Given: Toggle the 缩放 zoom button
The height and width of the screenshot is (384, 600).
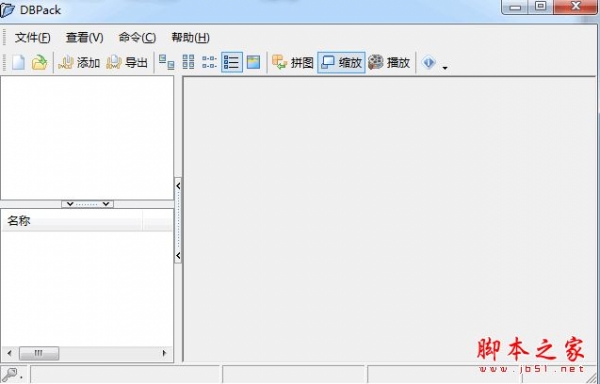Looking at the screenshot, I should pyautogui.click(x=341, y=62).
